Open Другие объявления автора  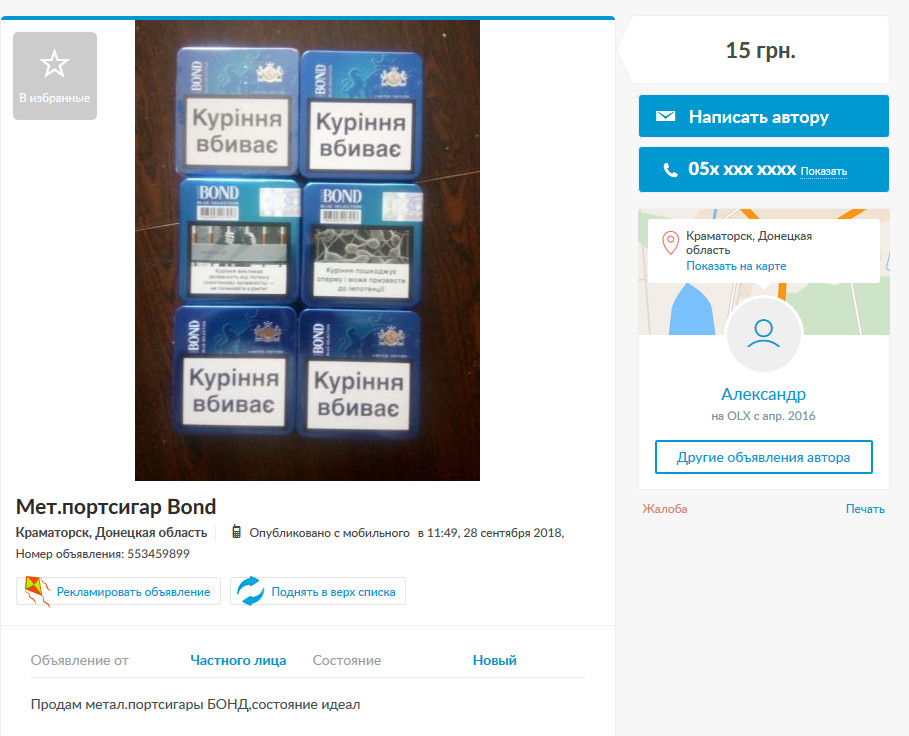coord(763,457)
